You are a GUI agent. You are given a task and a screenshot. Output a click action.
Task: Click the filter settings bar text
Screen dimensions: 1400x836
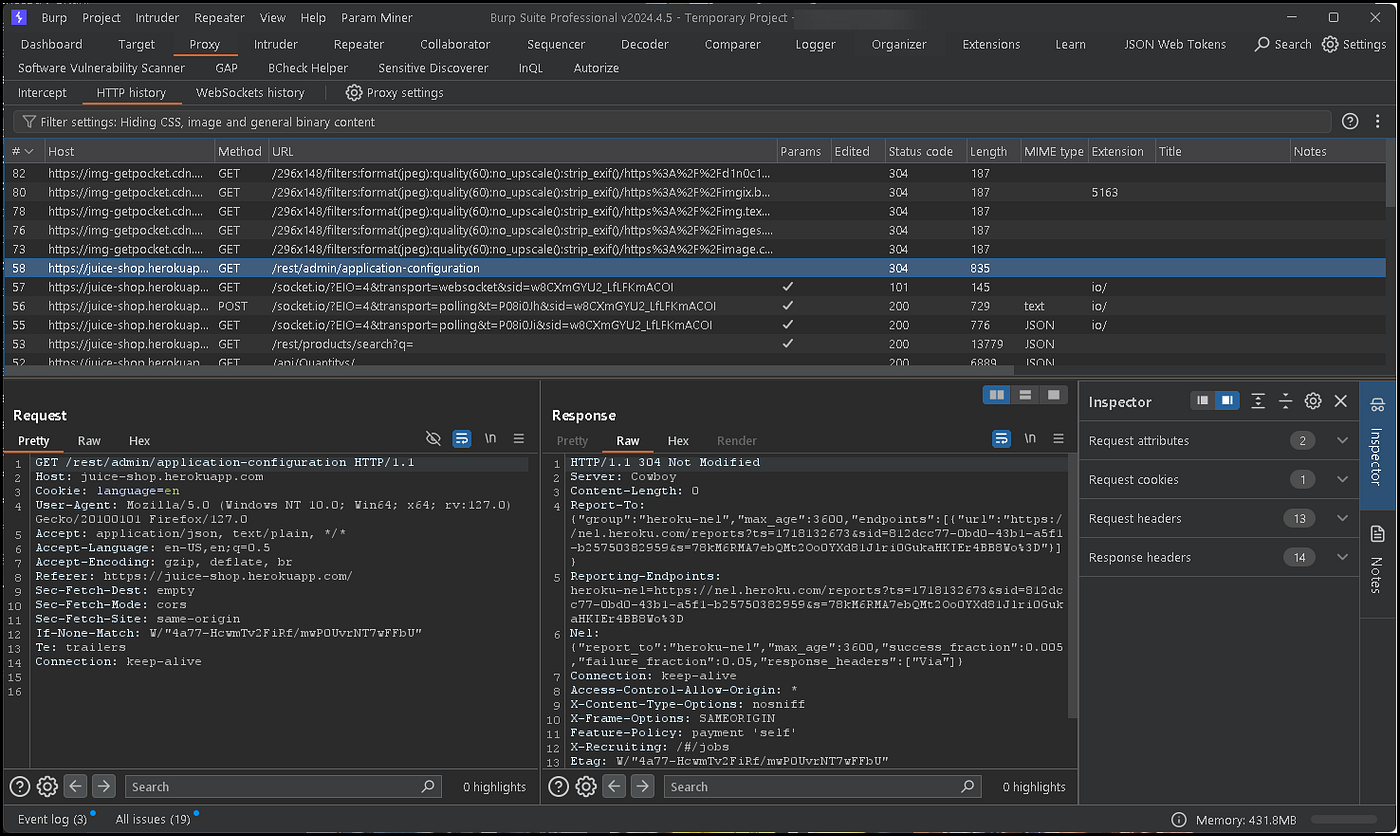[208, 122]
